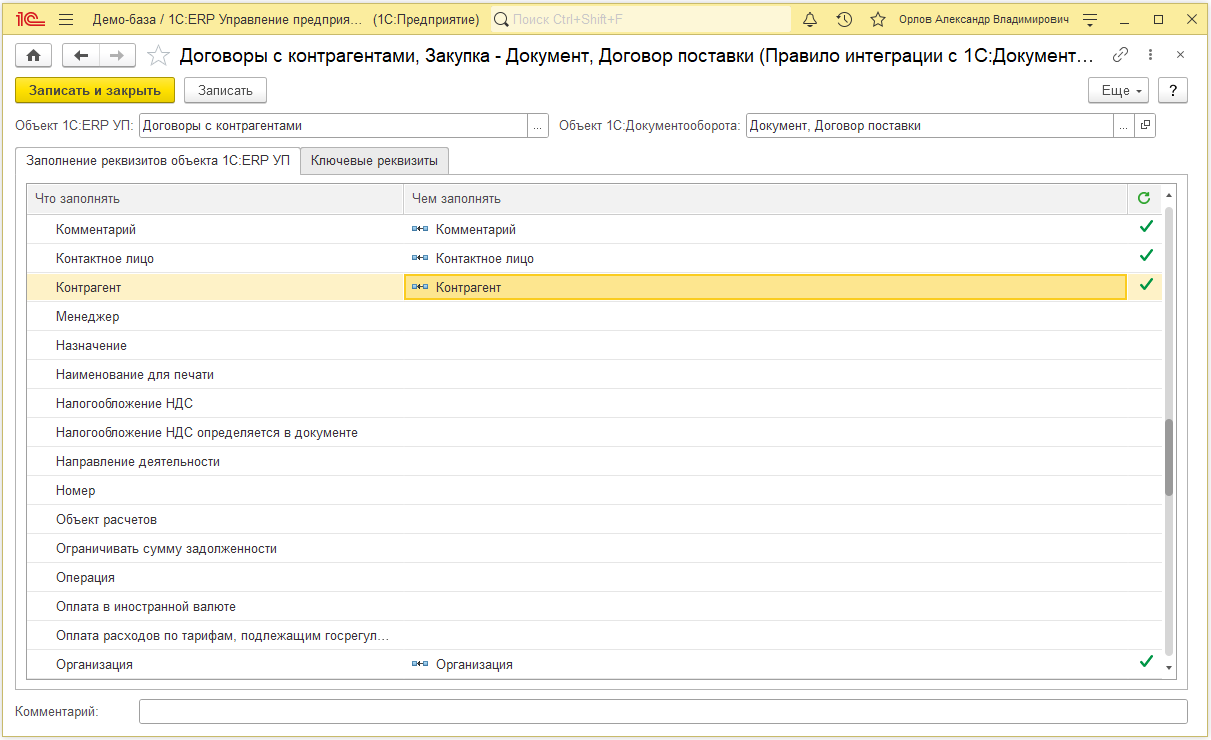1211x740 pixels.
Task: Open the history clock icon
Action: (x=844, y=19)
